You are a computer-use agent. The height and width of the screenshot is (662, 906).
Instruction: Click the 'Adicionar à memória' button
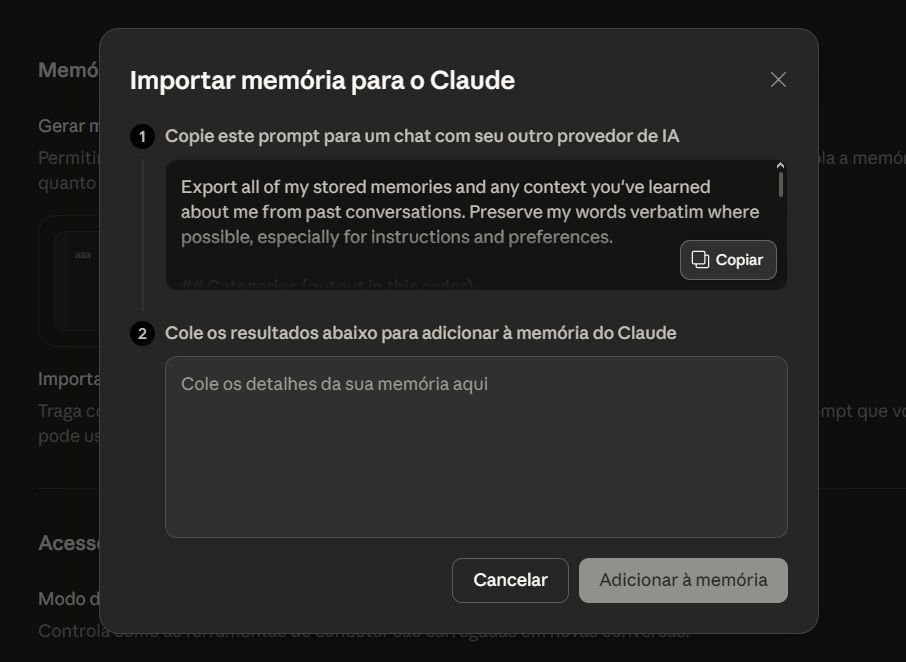pos(683,580)
